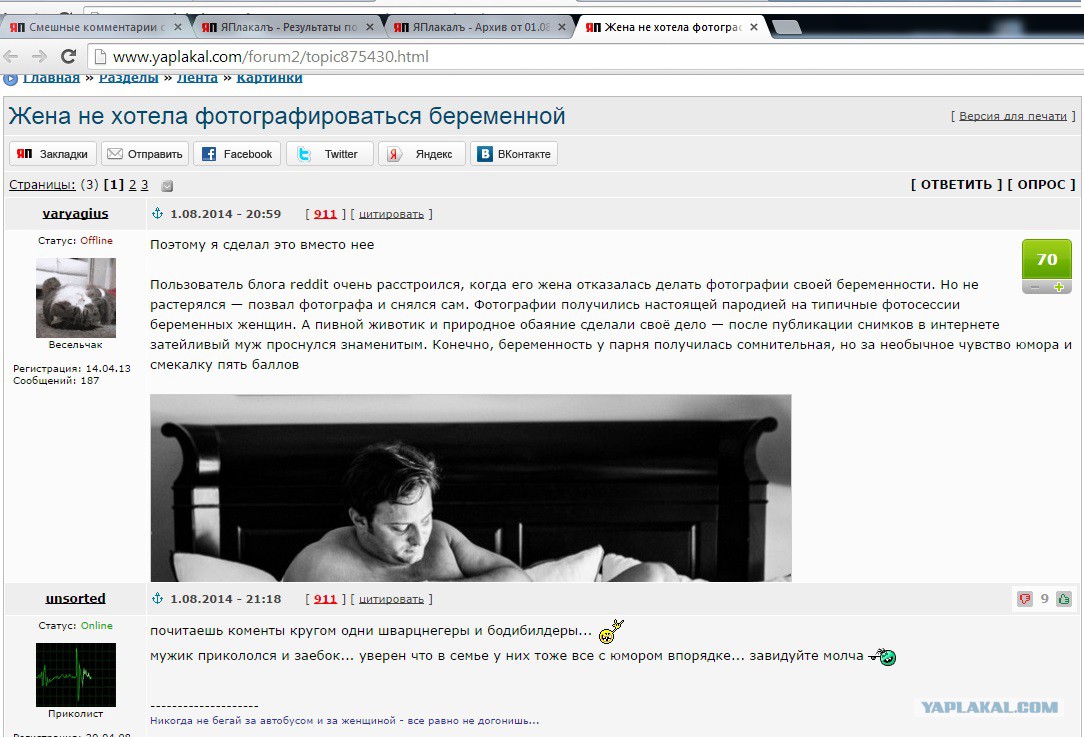Close the 'ЯПлакалъ - Архив' tab
This screenshot has height=737, width=1084.
(562, 27)
